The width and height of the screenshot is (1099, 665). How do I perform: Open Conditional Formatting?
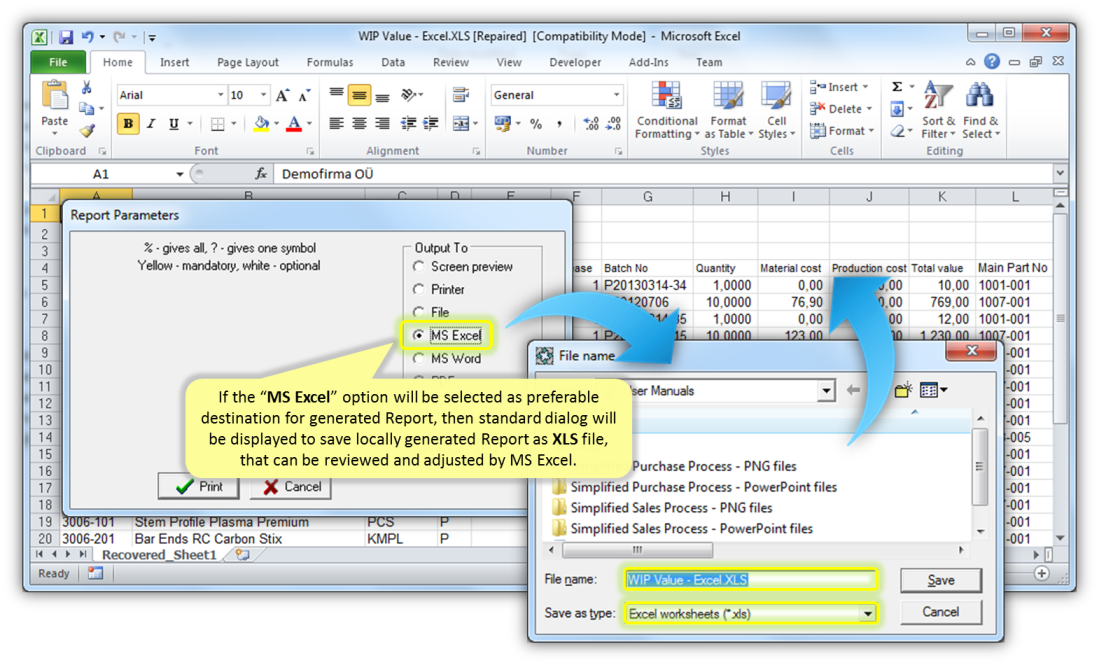point(667,109)
